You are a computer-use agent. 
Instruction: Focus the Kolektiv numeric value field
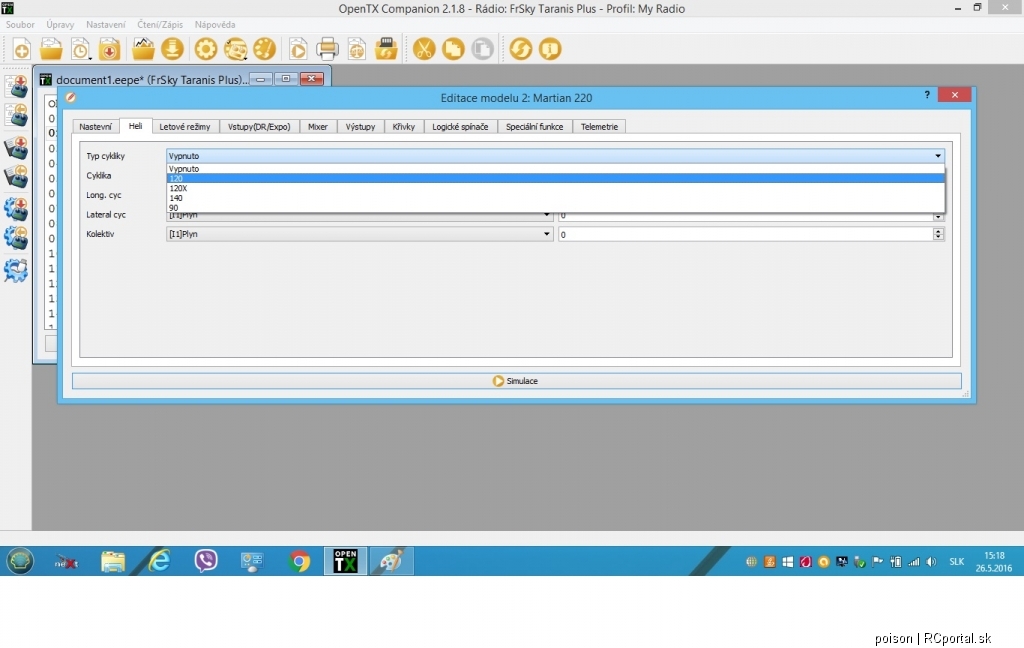(x=746, y=234)
